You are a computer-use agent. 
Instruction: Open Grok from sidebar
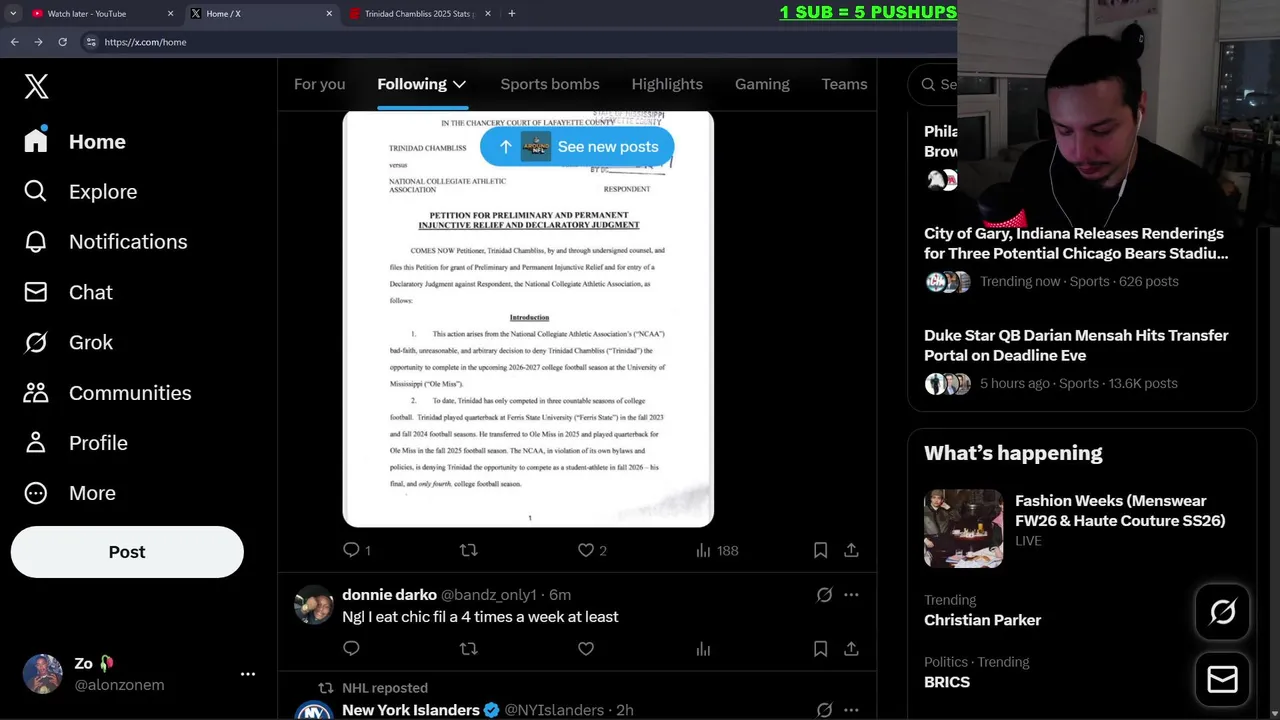(69, 342)
